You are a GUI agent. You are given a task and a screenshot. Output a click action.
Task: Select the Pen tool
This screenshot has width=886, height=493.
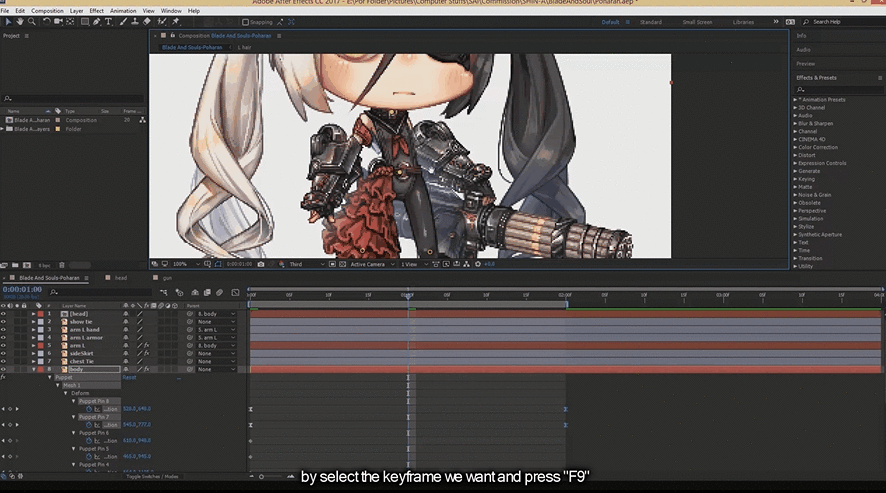[97, 21]
